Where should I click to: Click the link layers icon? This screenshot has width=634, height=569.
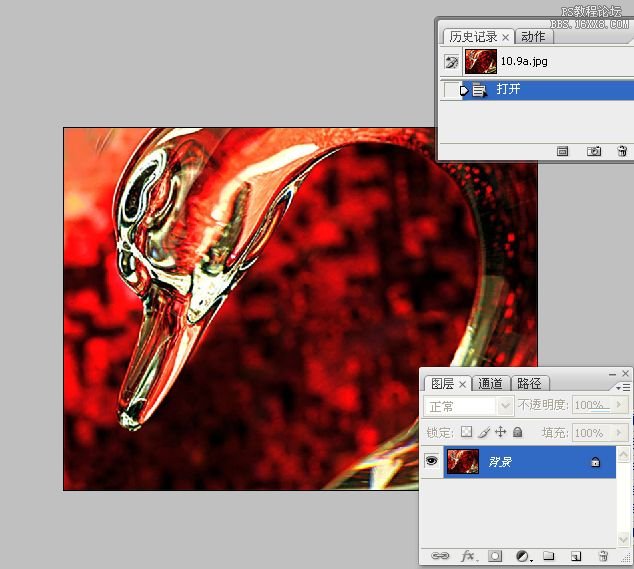(x=440, y=556)
